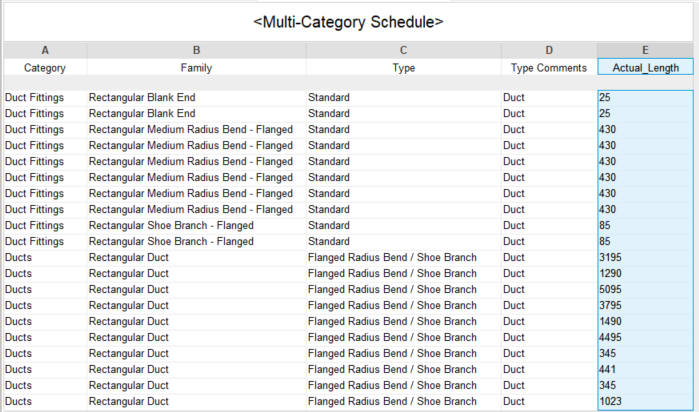Screen dimensions: 699x412
Task: Select the Actual_Length cell with value 3195
Action: pyautogui.click(x=646, y=258)
